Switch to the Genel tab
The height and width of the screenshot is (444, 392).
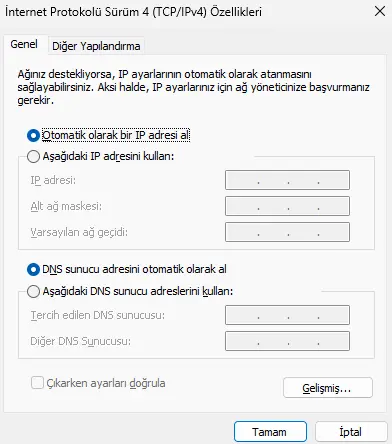(x=24, y=44)
